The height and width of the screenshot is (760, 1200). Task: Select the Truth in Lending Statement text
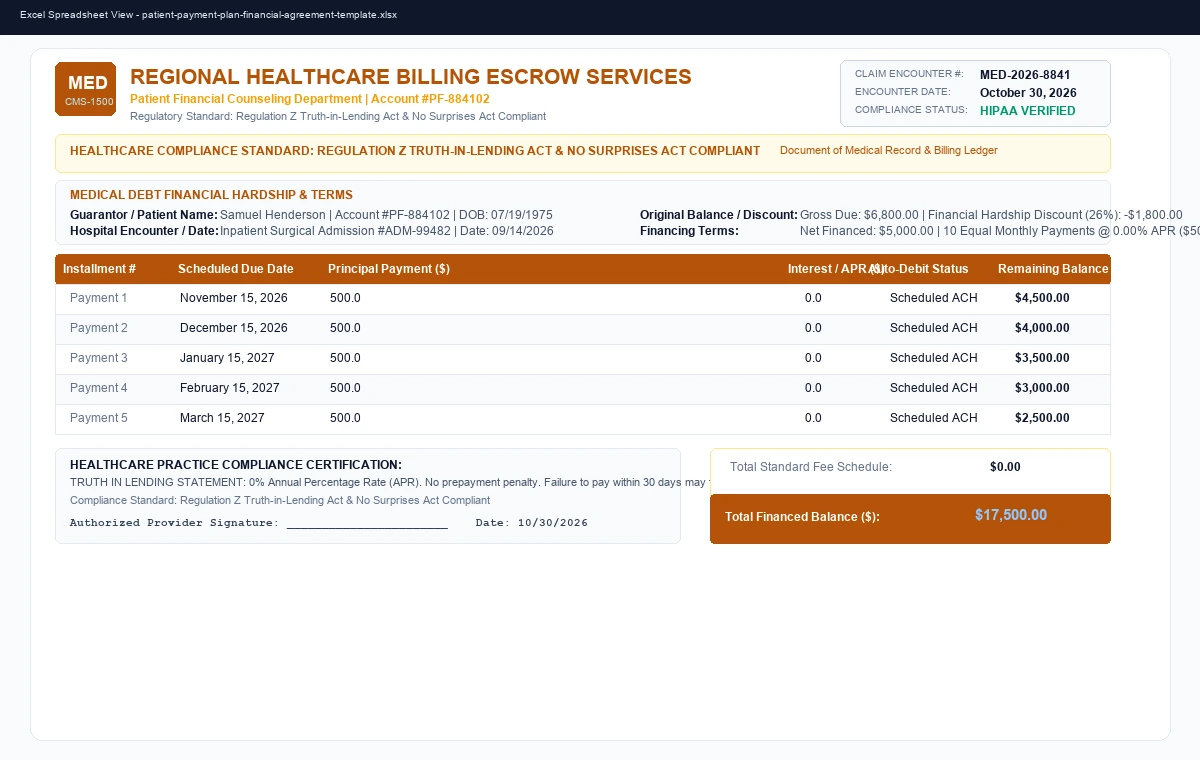[x=390, y=482]
